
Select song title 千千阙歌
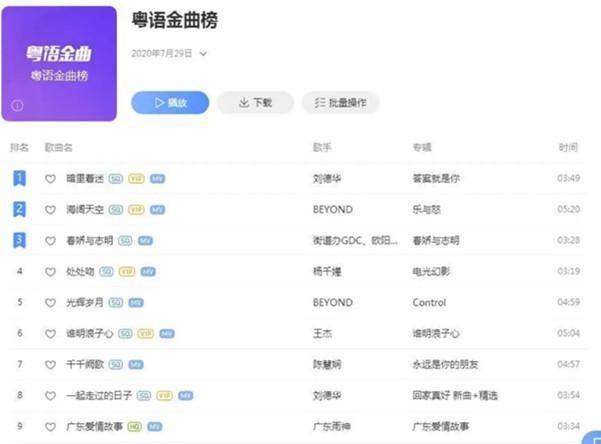(x=85, y=365)
